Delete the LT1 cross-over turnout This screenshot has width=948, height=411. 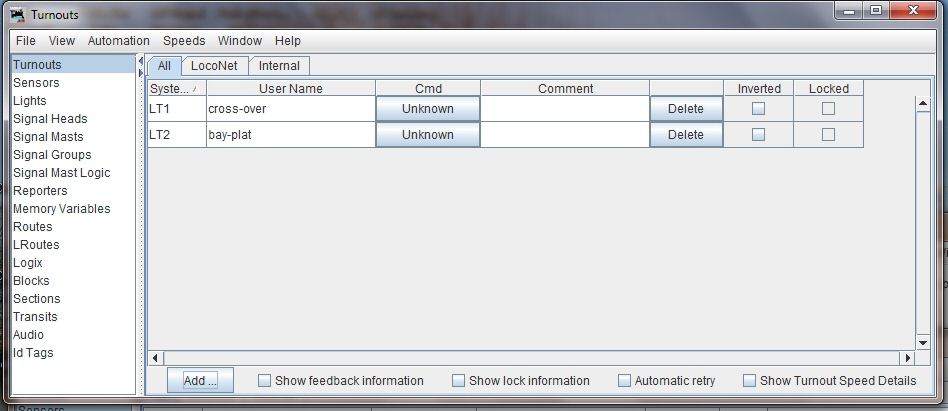[x=685, y=109]
